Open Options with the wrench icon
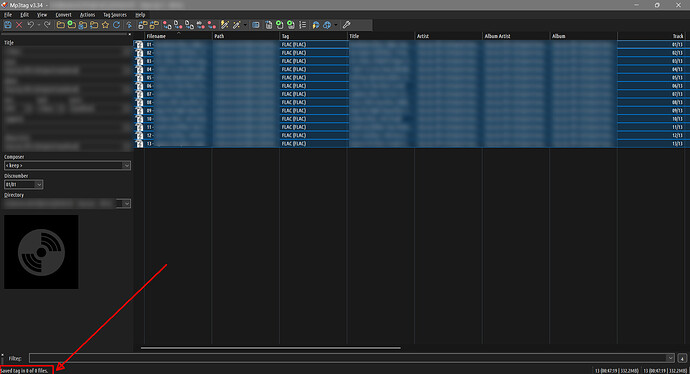 [x=347, y=25]
